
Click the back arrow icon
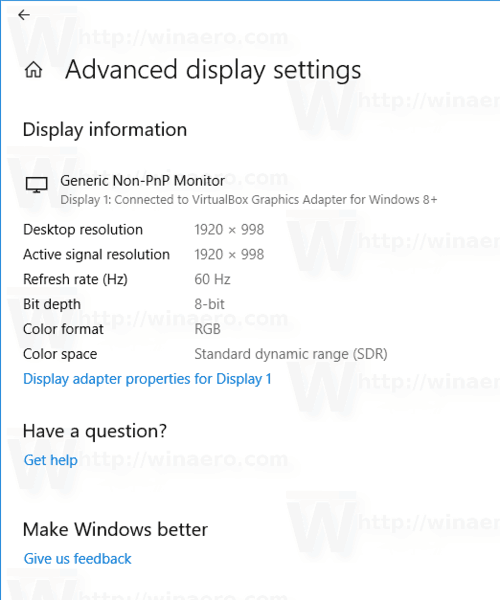[x=24, y=15]
